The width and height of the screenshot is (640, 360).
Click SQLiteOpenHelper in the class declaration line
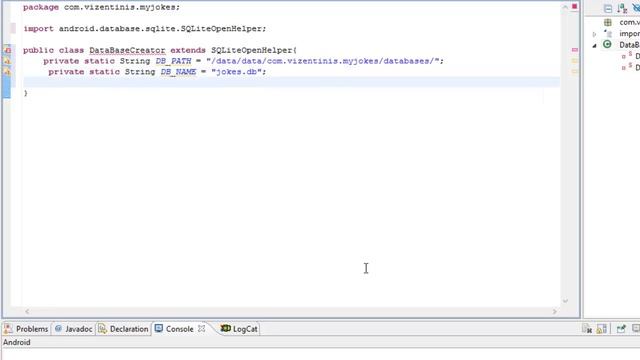251,50
